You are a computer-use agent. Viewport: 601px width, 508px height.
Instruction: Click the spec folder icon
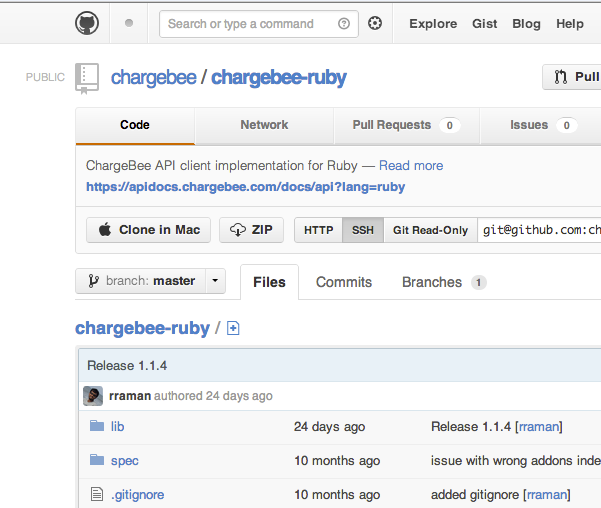[97, 459]
